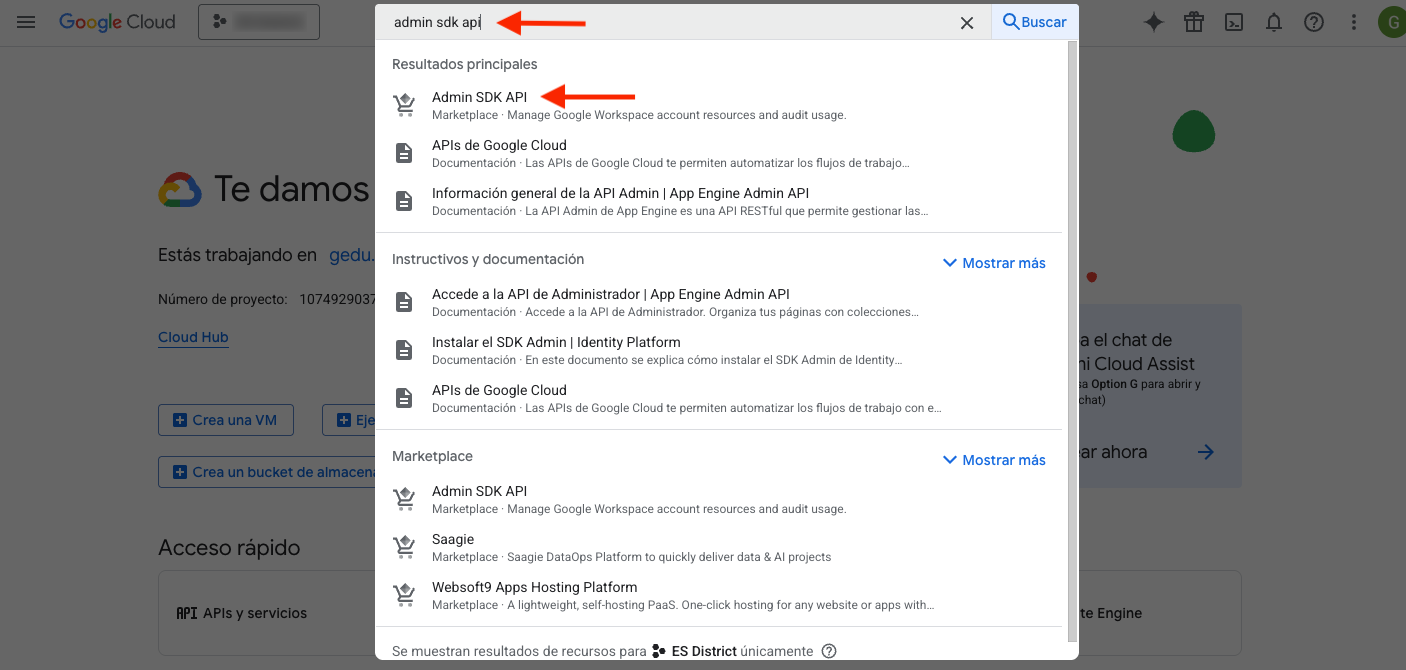Open Gemini sparkle assistant icon
This screenshot has width=1406, height=670.
tap(1154, 22)
